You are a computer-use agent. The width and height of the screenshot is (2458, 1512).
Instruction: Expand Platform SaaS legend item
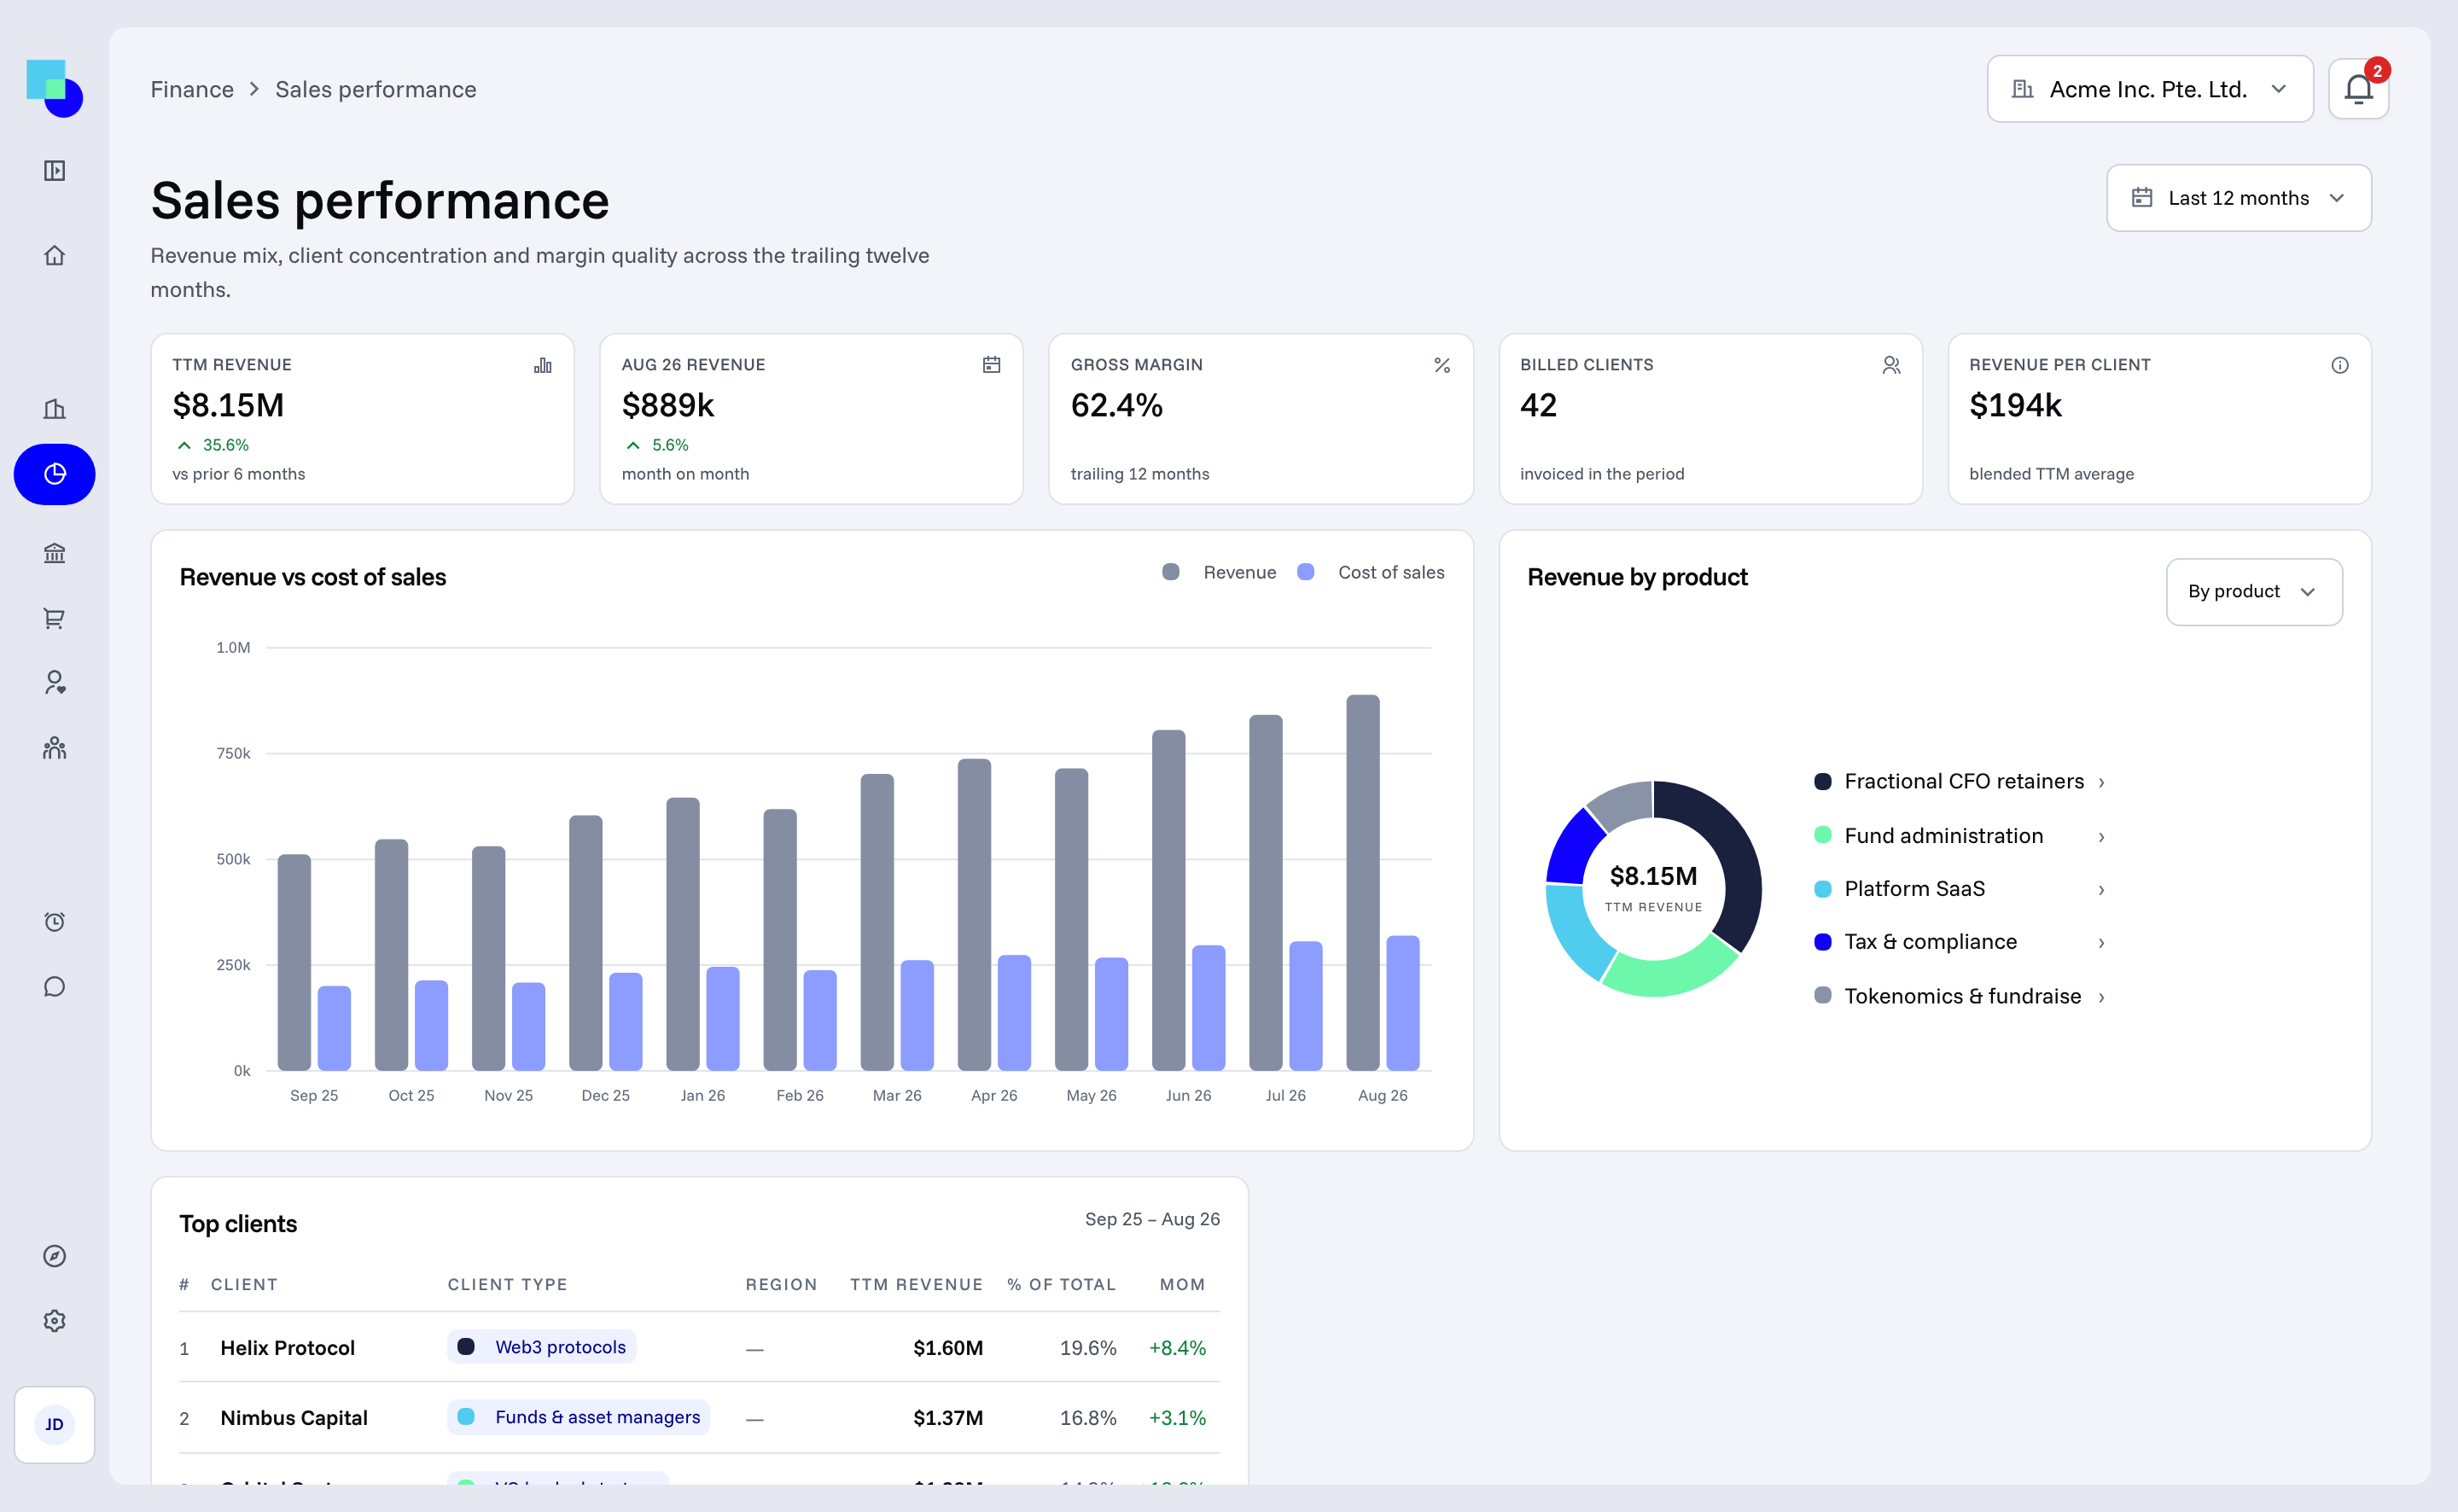pyautogui.click(x=1960, y=889)
